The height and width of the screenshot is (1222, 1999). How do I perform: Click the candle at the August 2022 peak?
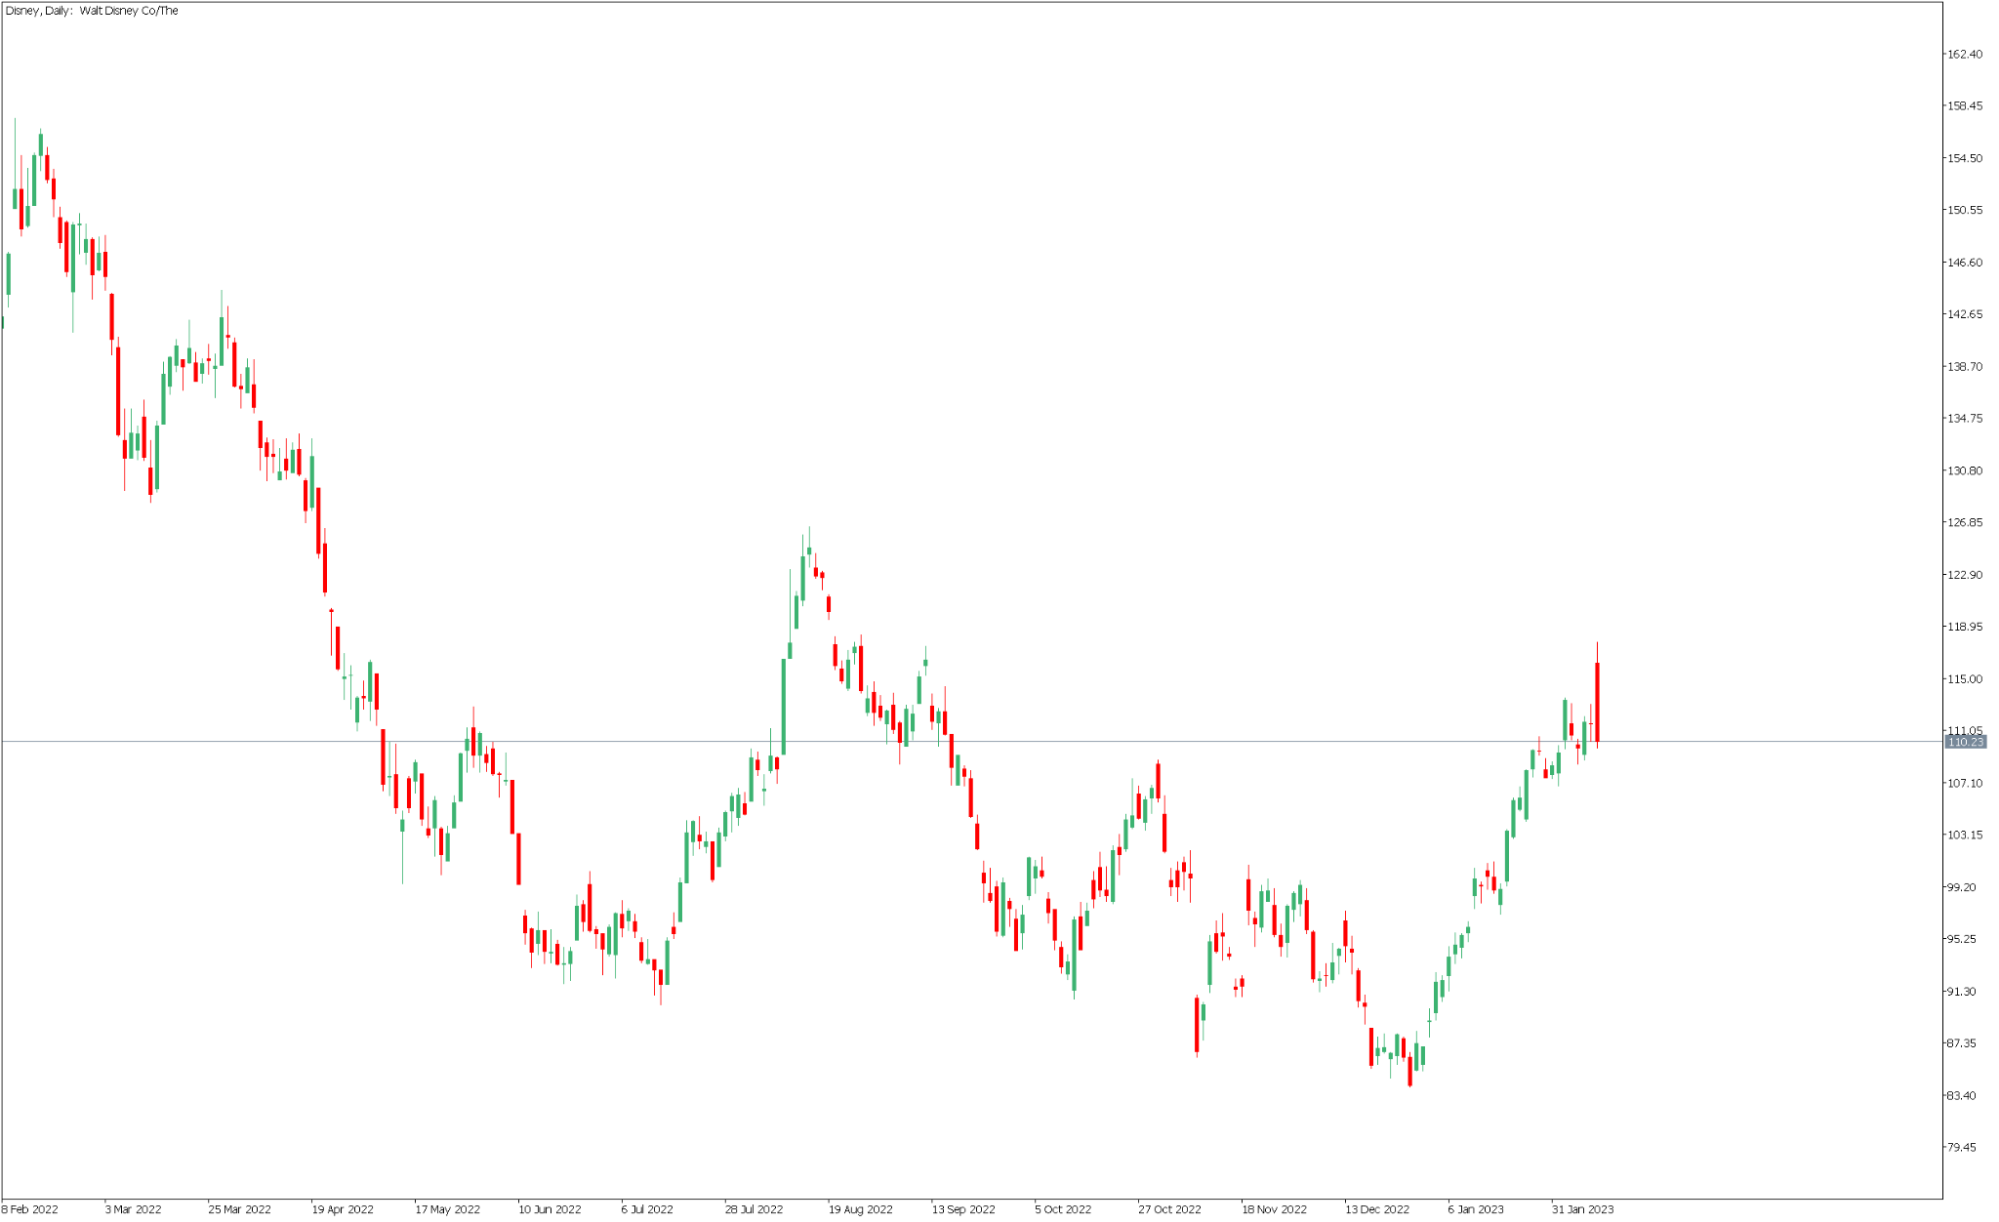809,550
